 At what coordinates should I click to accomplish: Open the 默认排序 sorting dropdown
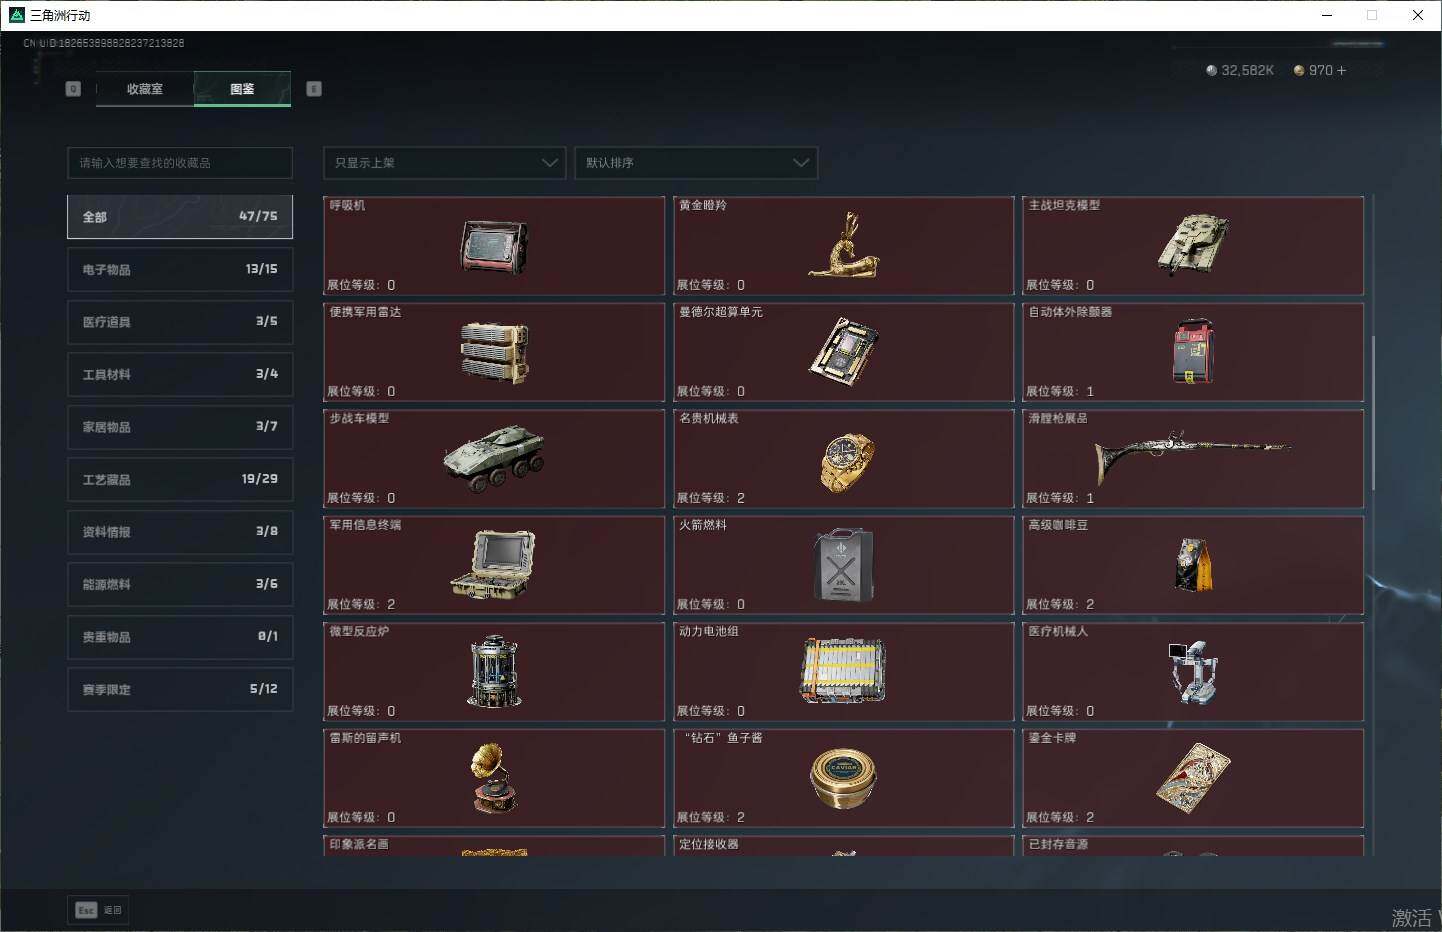click(x=696, y=163)
